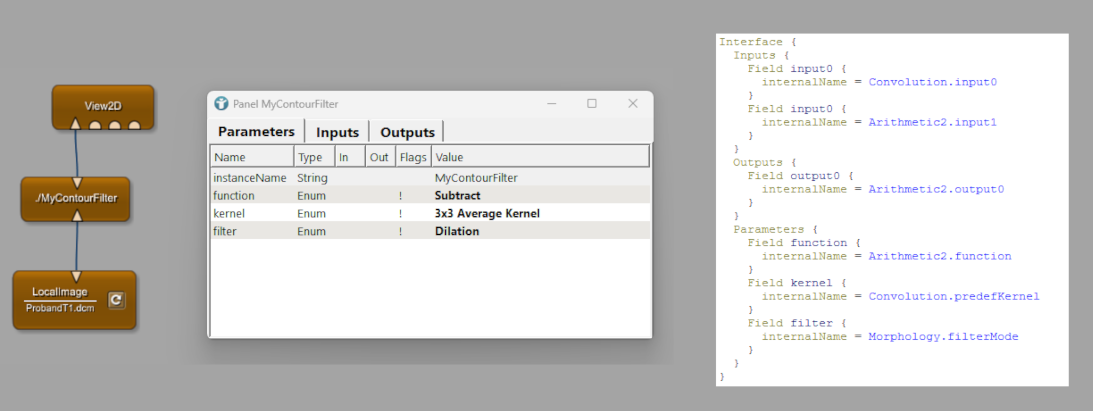The height and width of the screenshot is (411, 1093).
Task: Click the MeVisLab panel window icon
Action: (220, 103)
